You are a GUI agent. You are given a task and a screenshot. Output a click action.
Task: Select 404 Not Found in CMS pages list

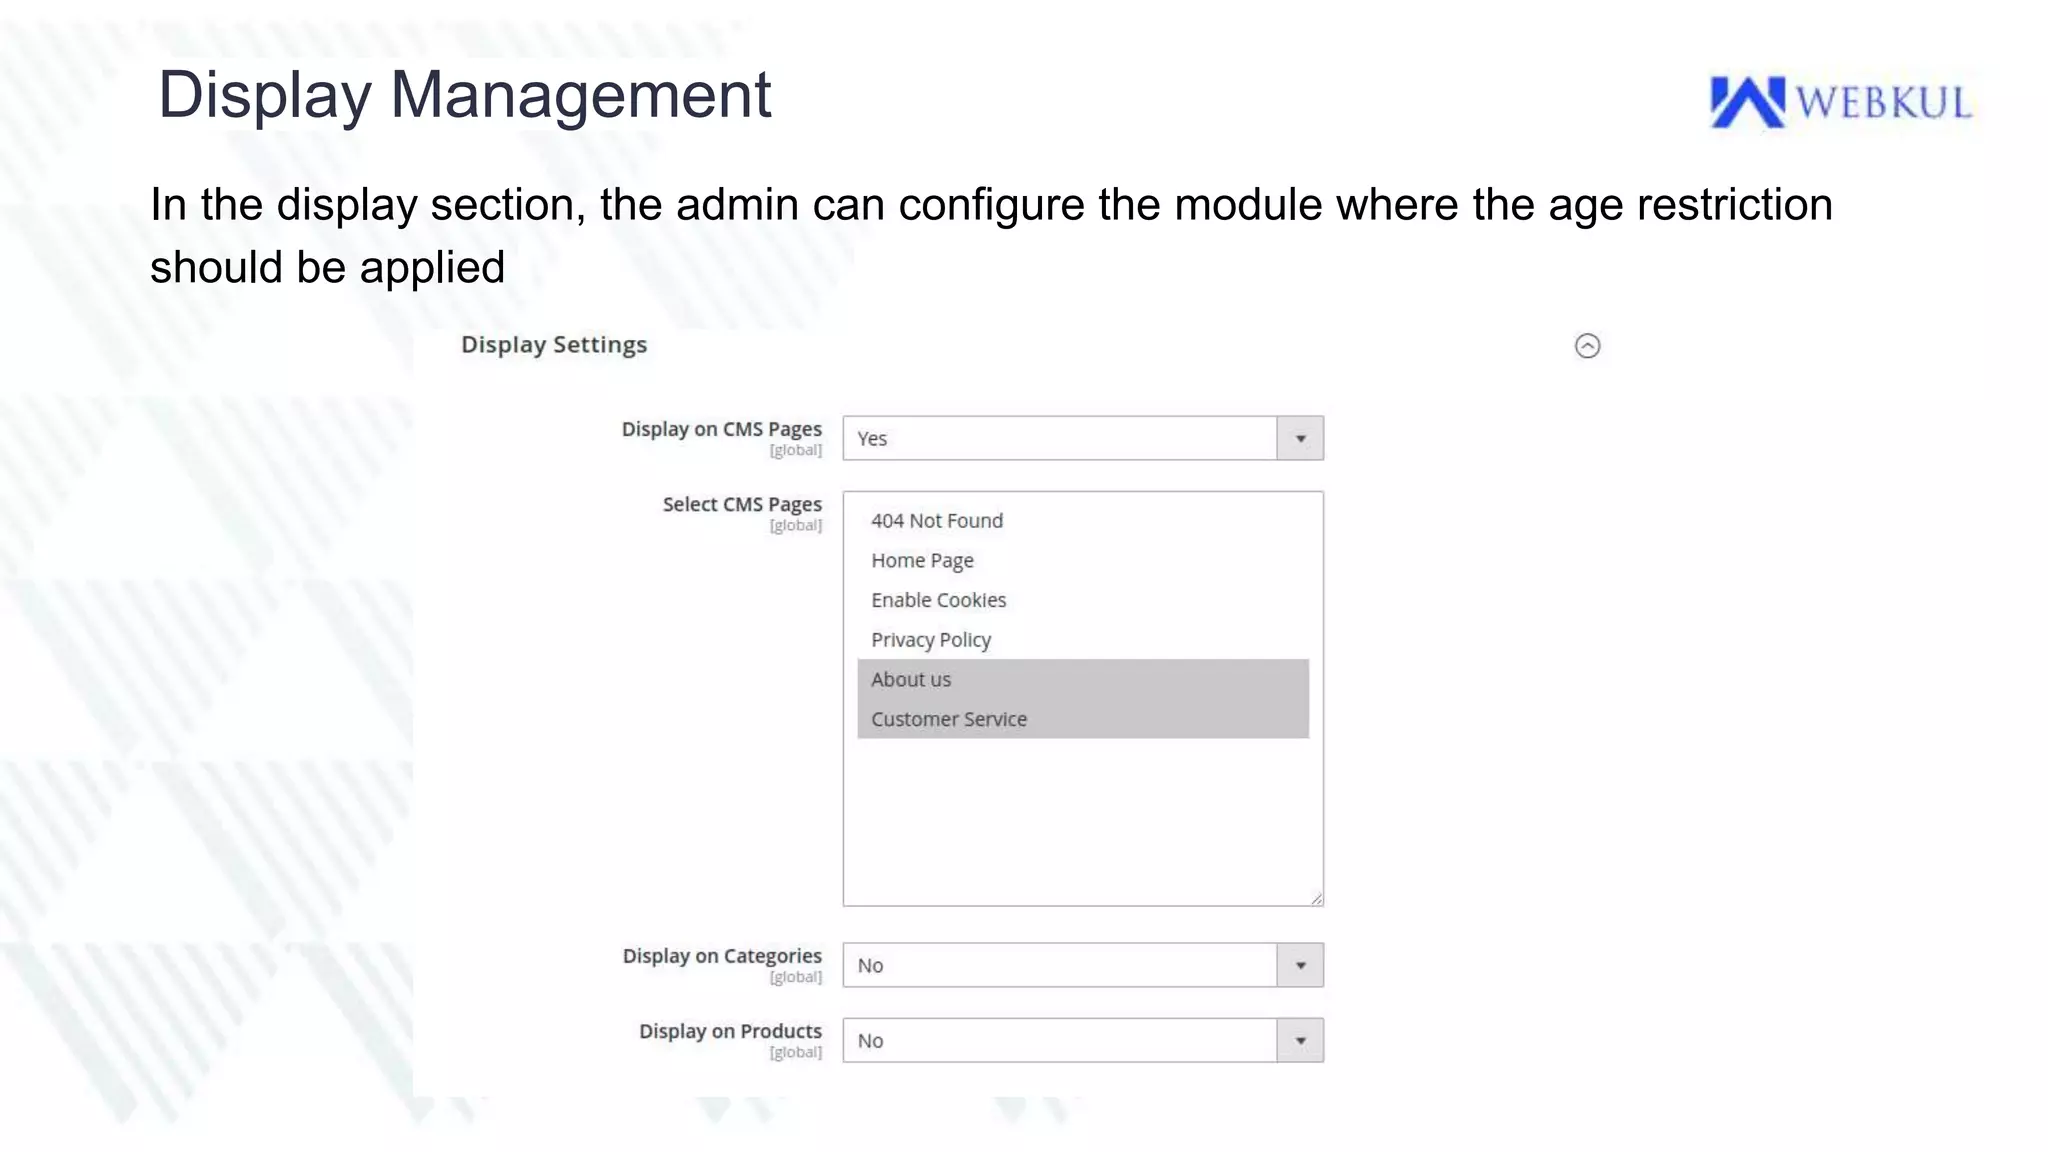point(1083,520)
